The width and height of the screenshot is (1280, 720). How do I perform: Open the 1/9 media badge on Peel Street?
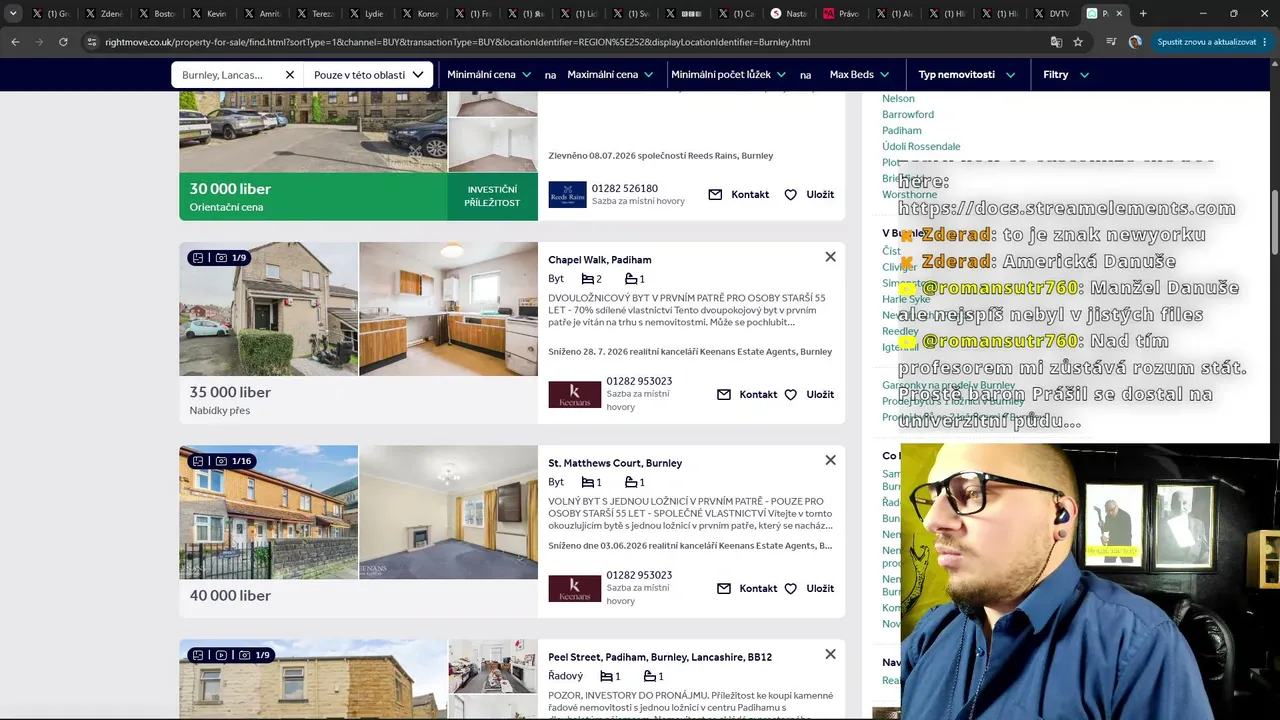pos(231,655)
